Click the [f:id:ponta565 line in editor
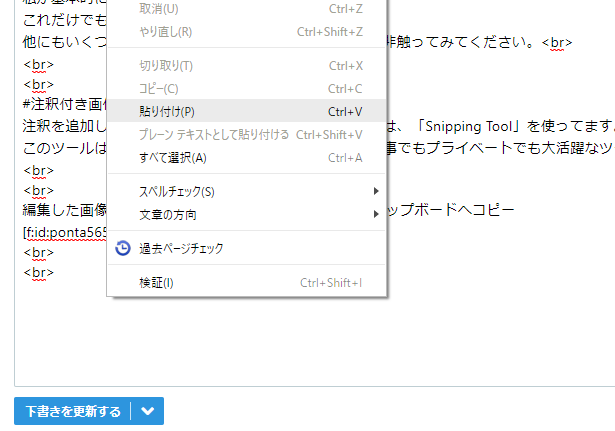Viewport: 615px width, 431px height. click(65, 233)
